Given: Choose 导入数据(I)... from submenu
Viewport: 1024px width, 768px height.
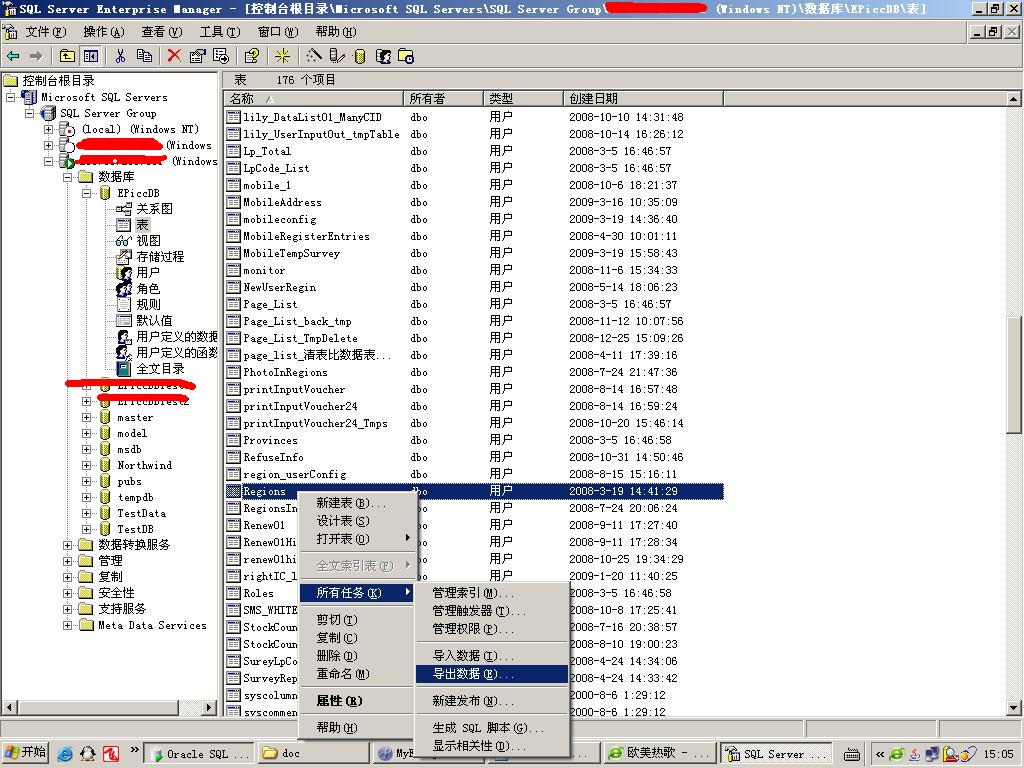Looking at the screenshot, I should coord(491,656).
